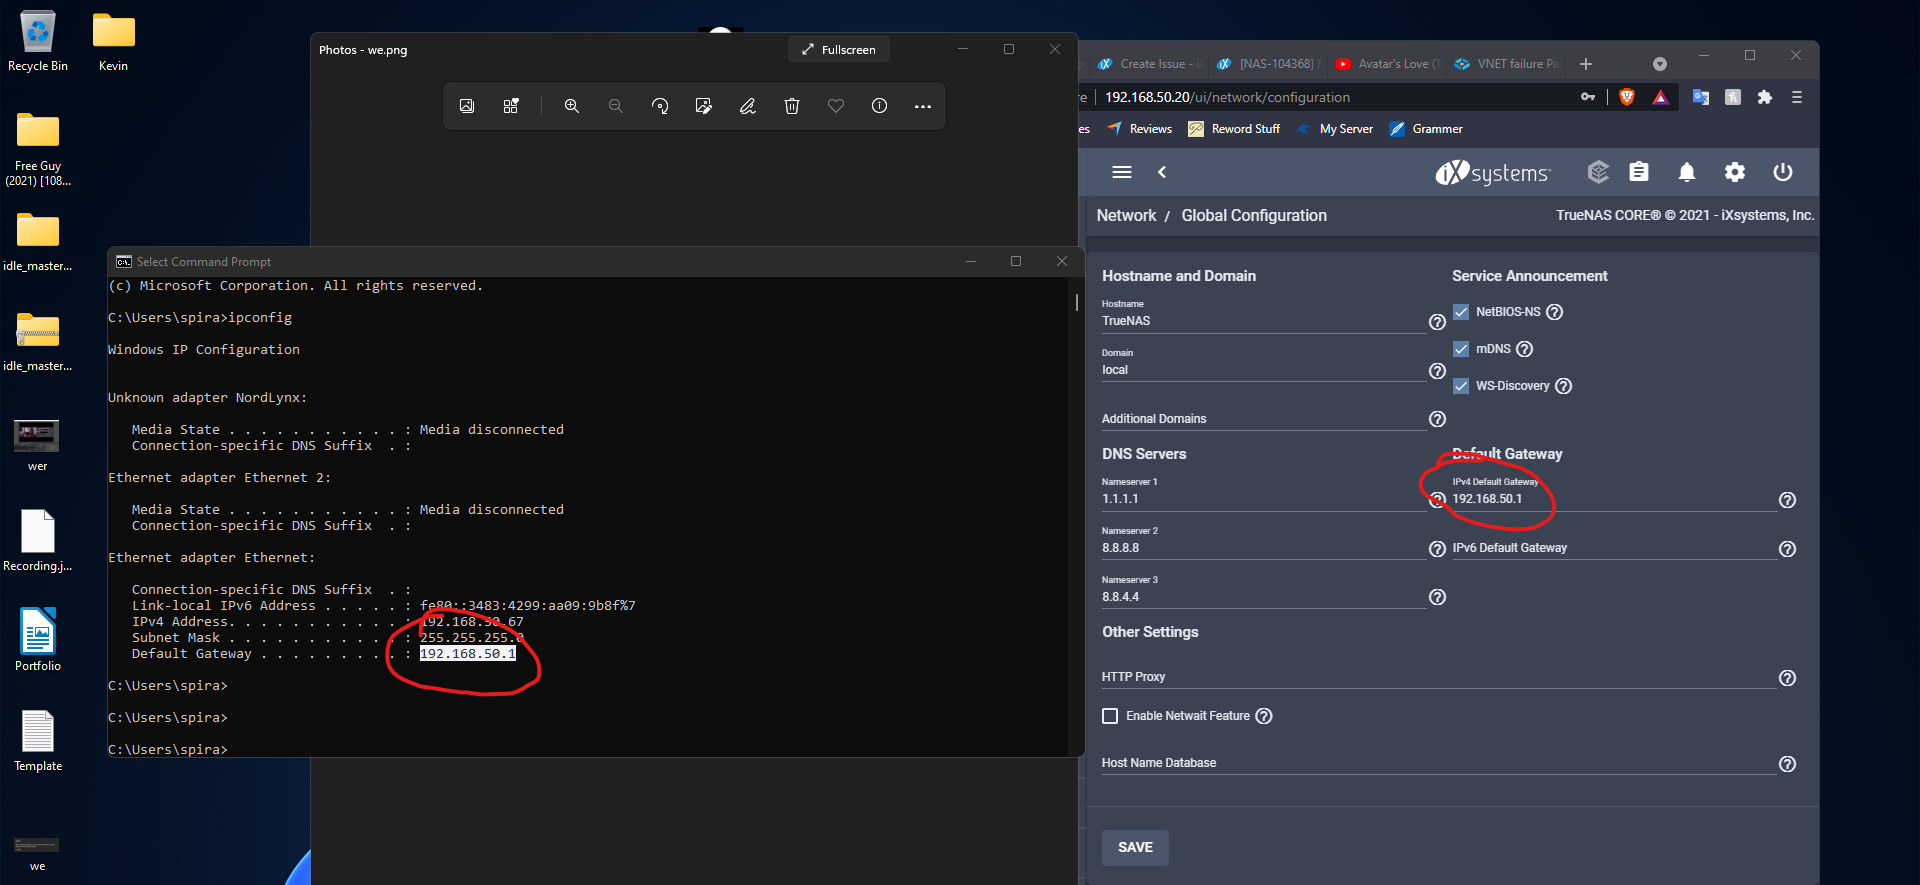This screenshot has width=1920, height=885.
Task: Show help for Nameserver 2
Action: coord(1437,549)
